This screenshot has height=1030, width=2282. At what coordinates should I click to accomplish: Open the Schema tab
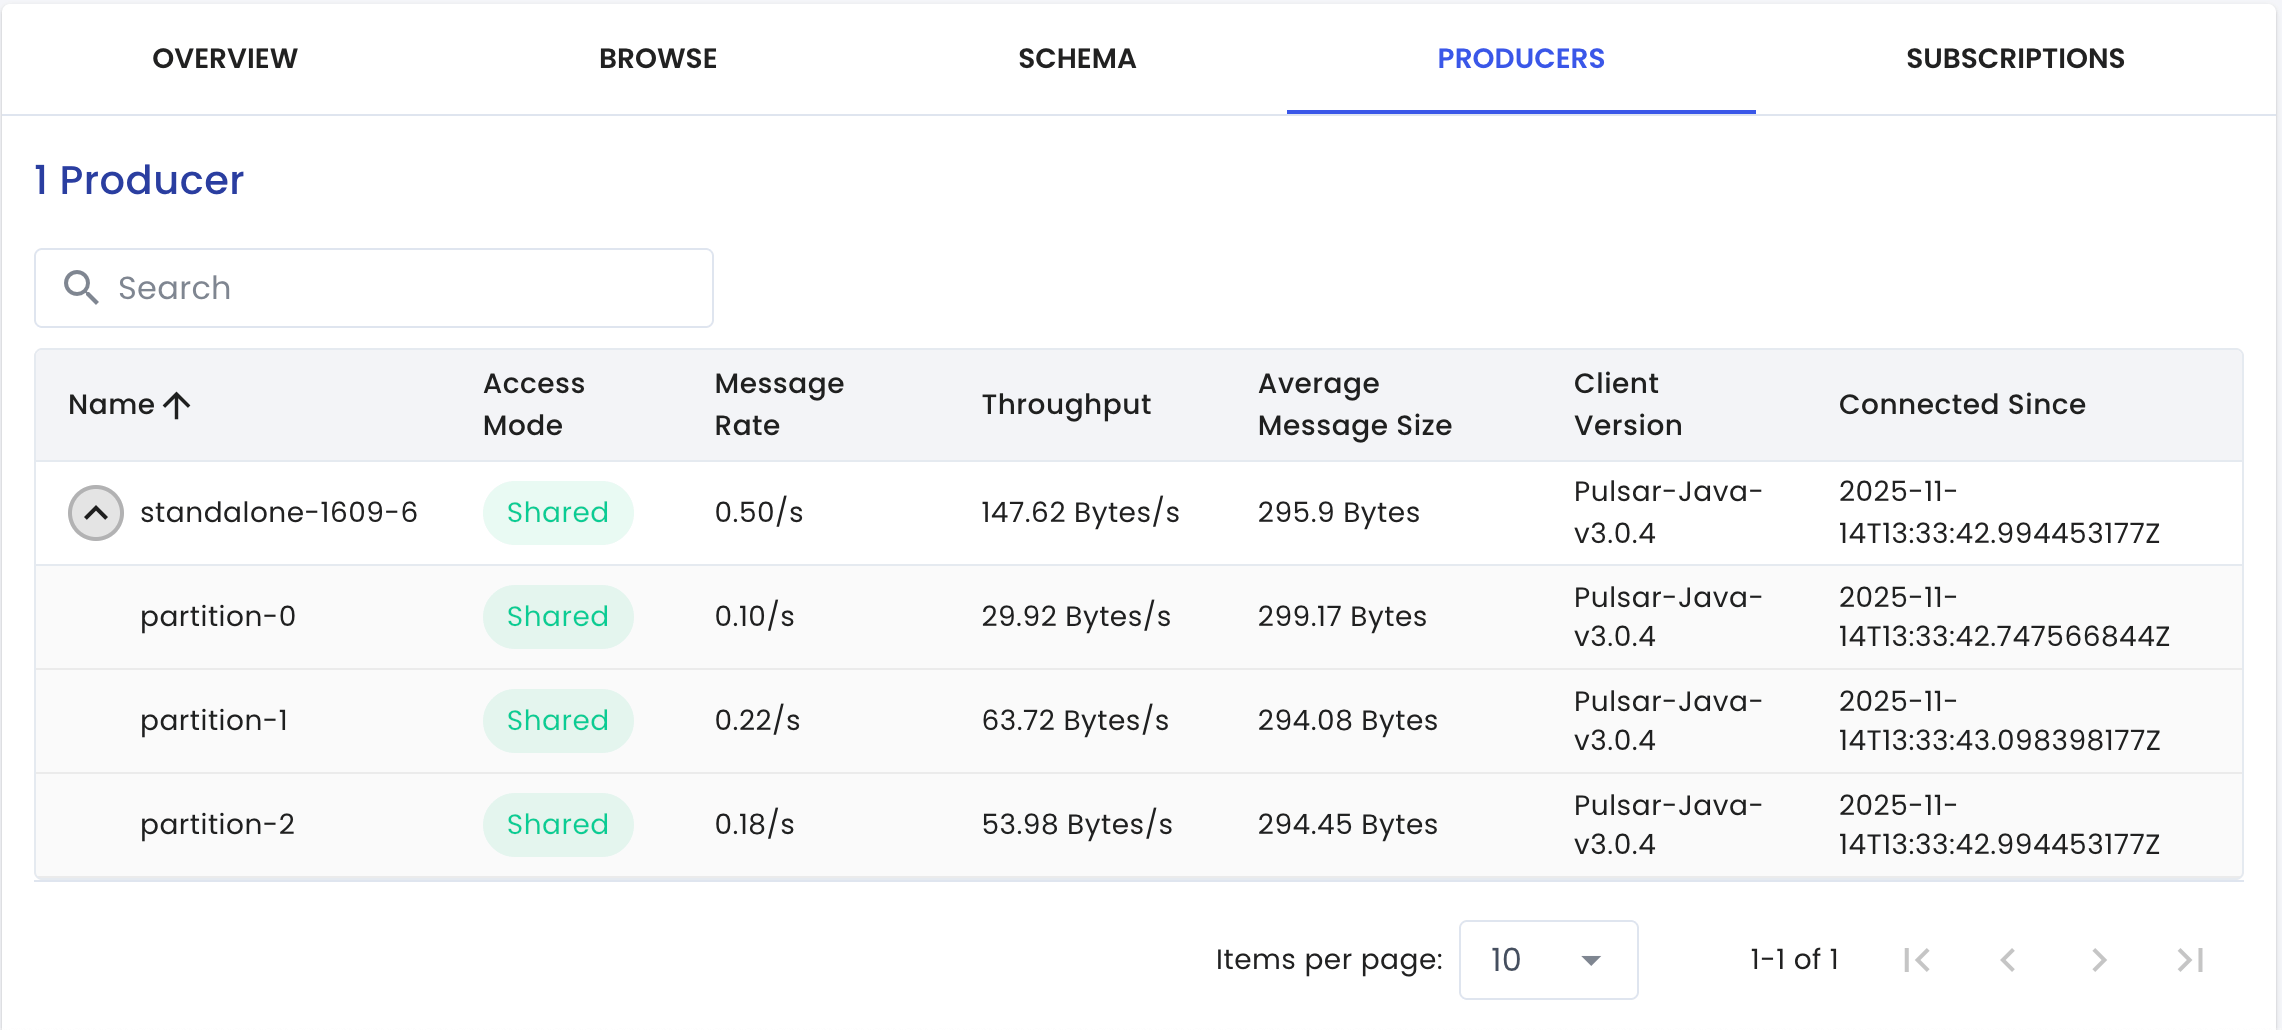point(1077,59)
